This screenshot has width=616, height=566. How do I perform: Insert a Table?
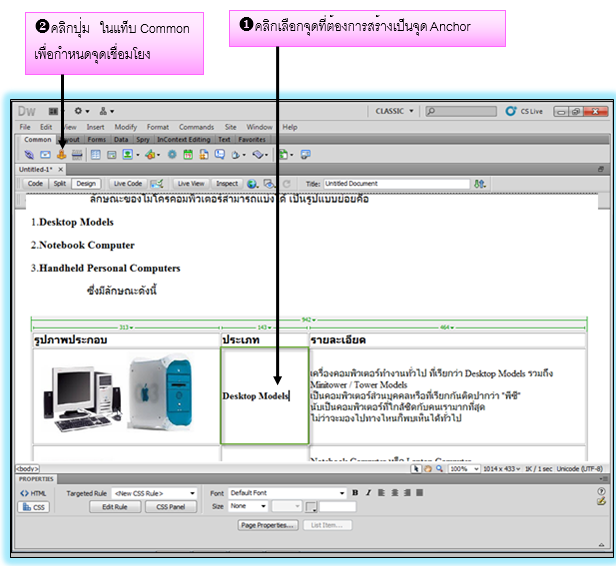pyautogui.click(x=95, y=155)
